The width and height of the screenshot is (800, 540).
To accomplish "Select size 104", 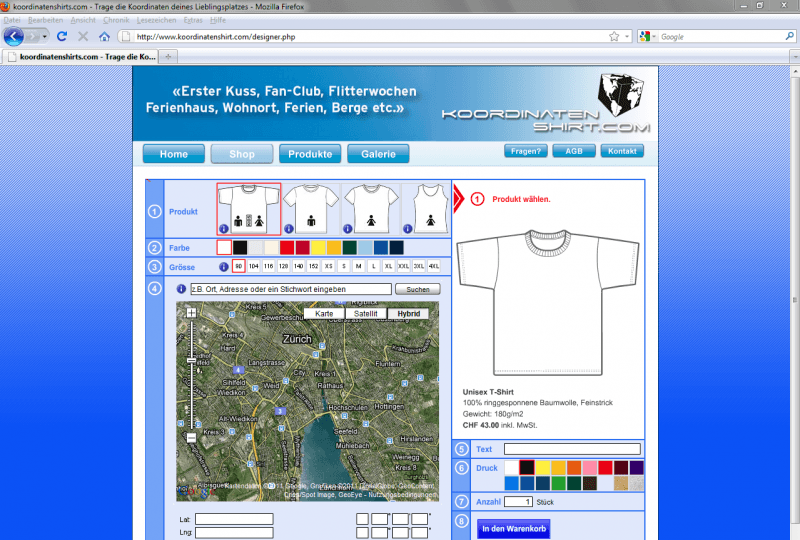I will [253, 267].
